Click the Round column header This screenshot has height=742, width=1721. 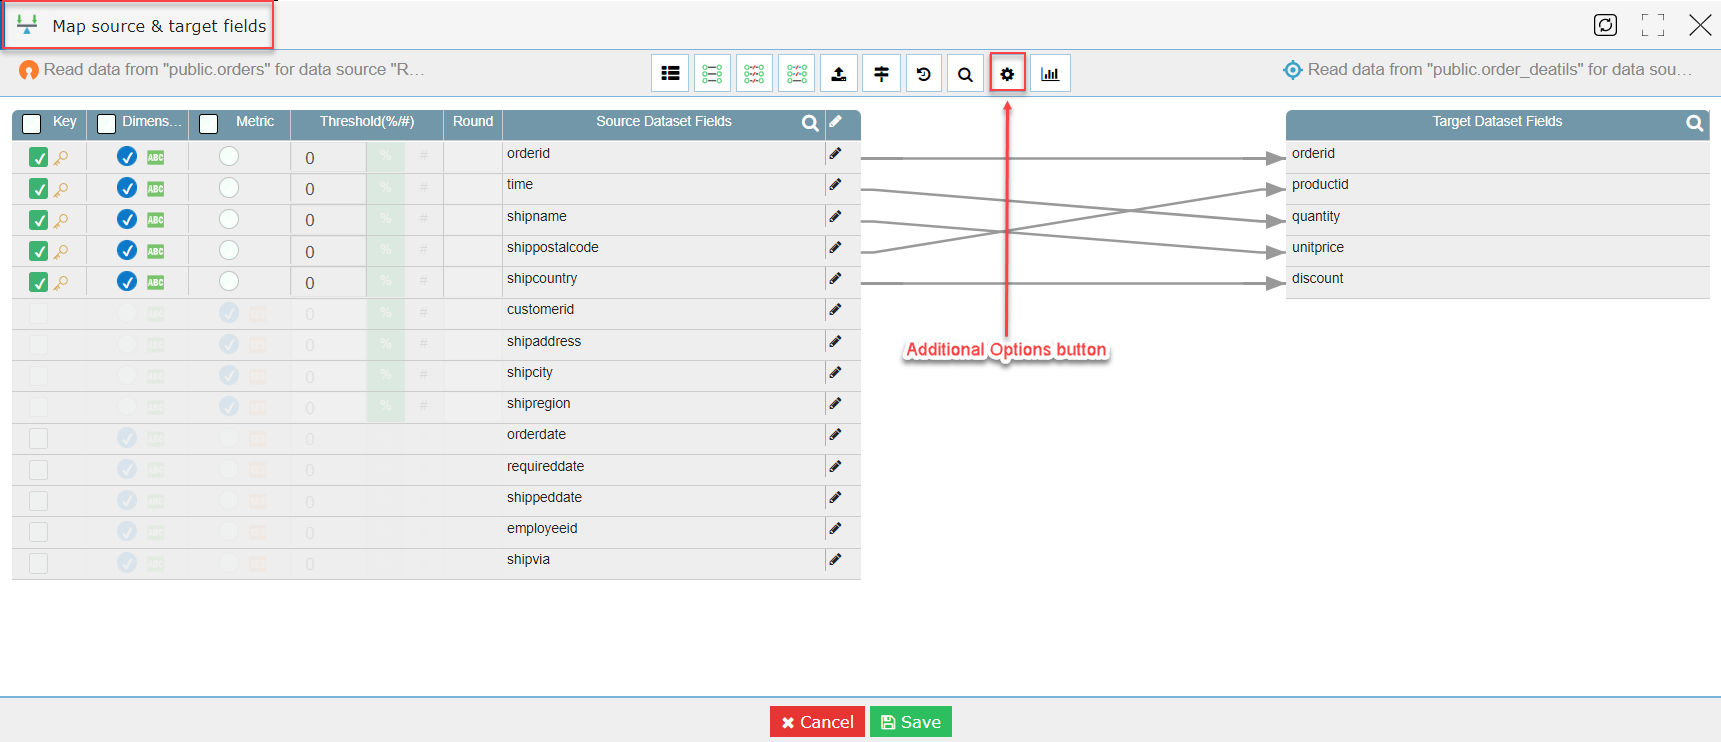coord(473,122)
